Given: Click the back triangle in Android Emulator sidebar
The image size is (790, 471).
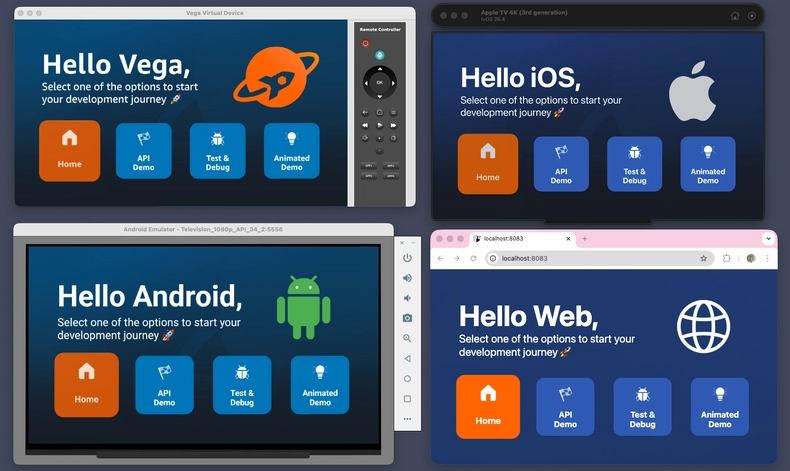Looking at the screenshot, I should (x=407, y=359).
